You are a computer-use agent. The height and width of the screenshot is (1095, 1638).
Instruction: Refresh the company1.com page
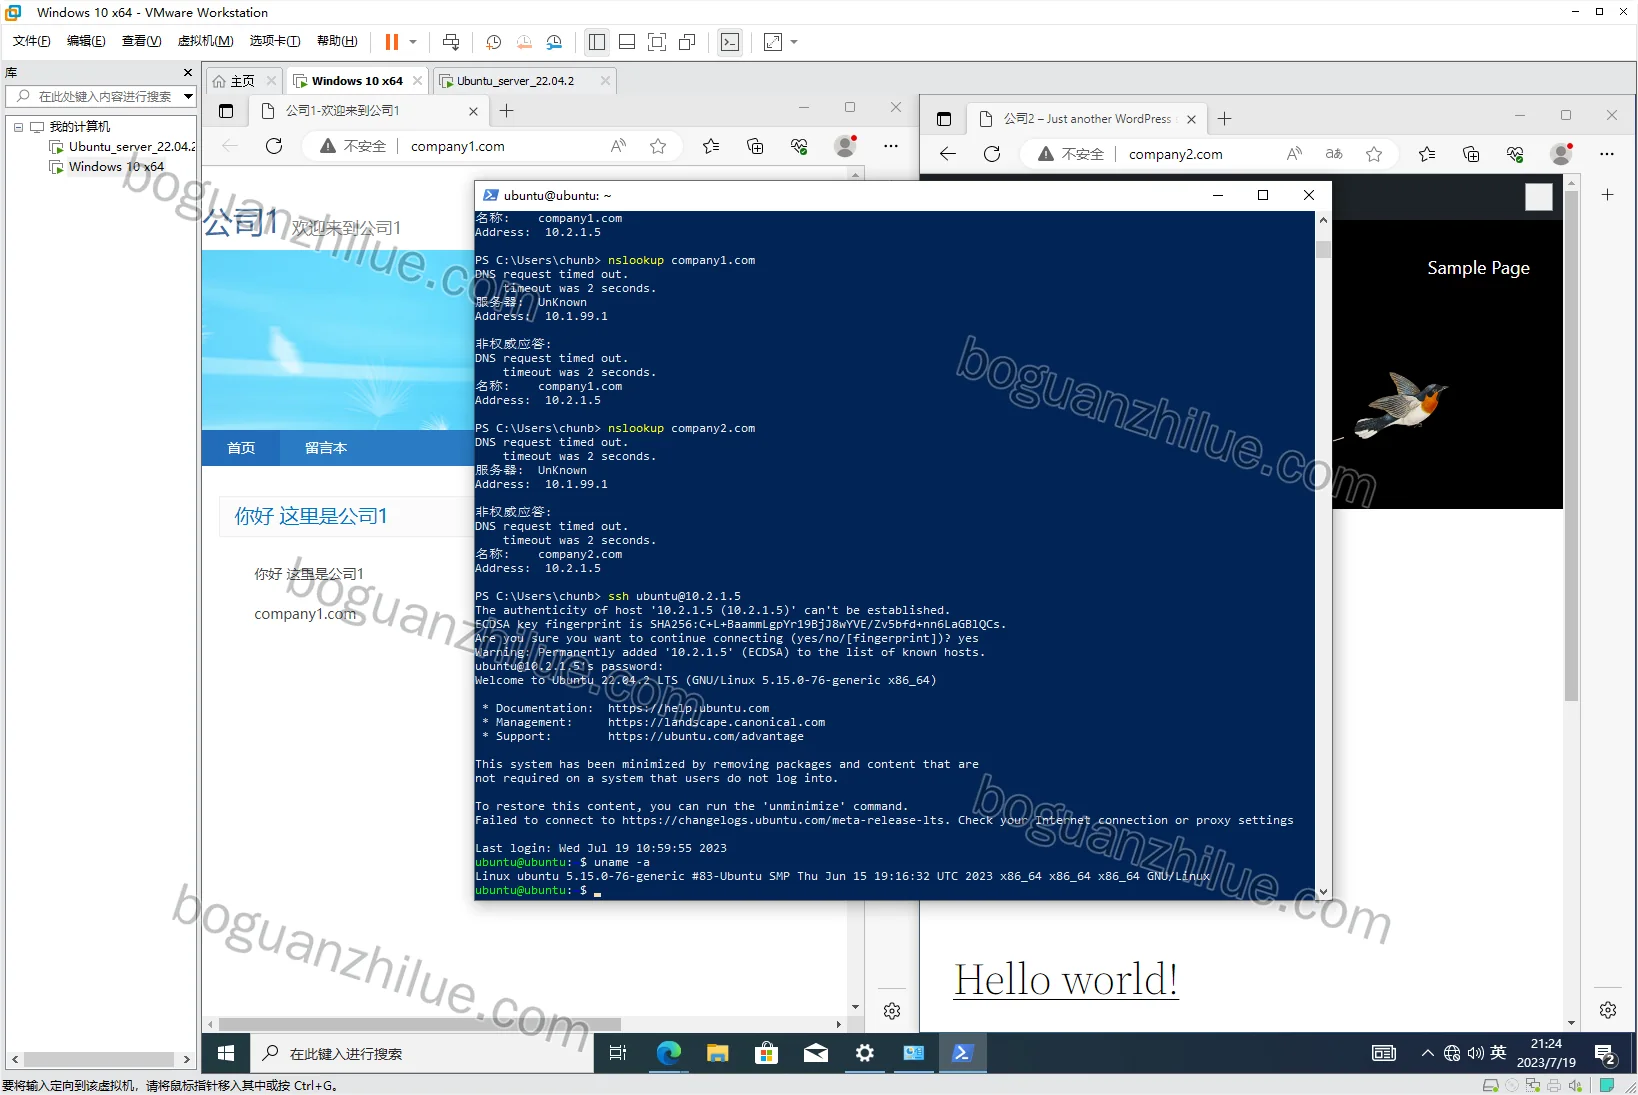pyautogui.click(x=274, y=146)
